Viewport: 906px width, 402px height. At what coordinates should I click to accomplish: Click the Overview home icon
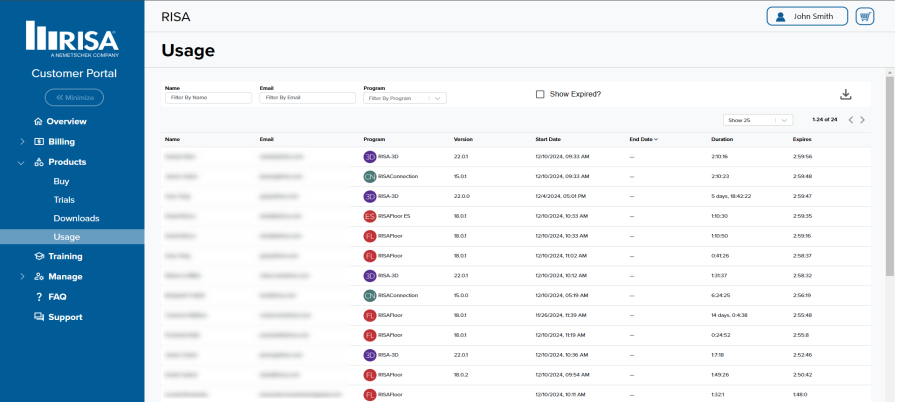[x=39, y=121]
